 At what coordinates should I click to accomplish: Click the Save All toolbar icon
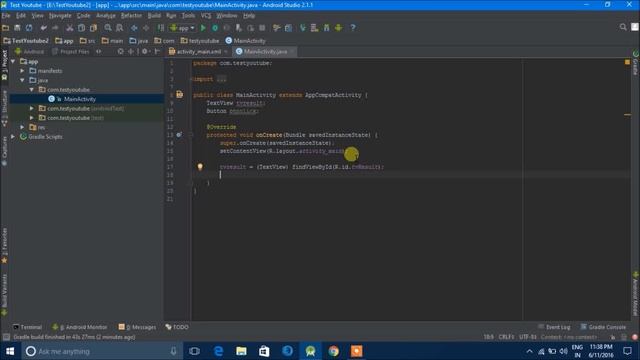coord(17,28)
